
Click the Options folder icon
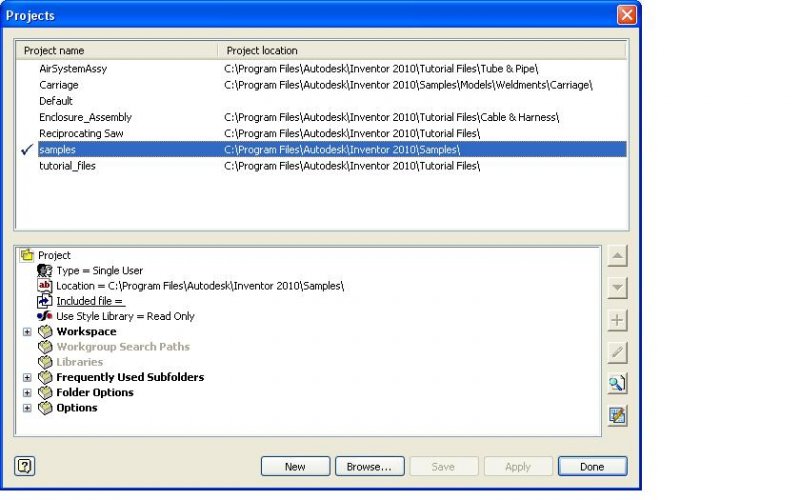[45, 408]
